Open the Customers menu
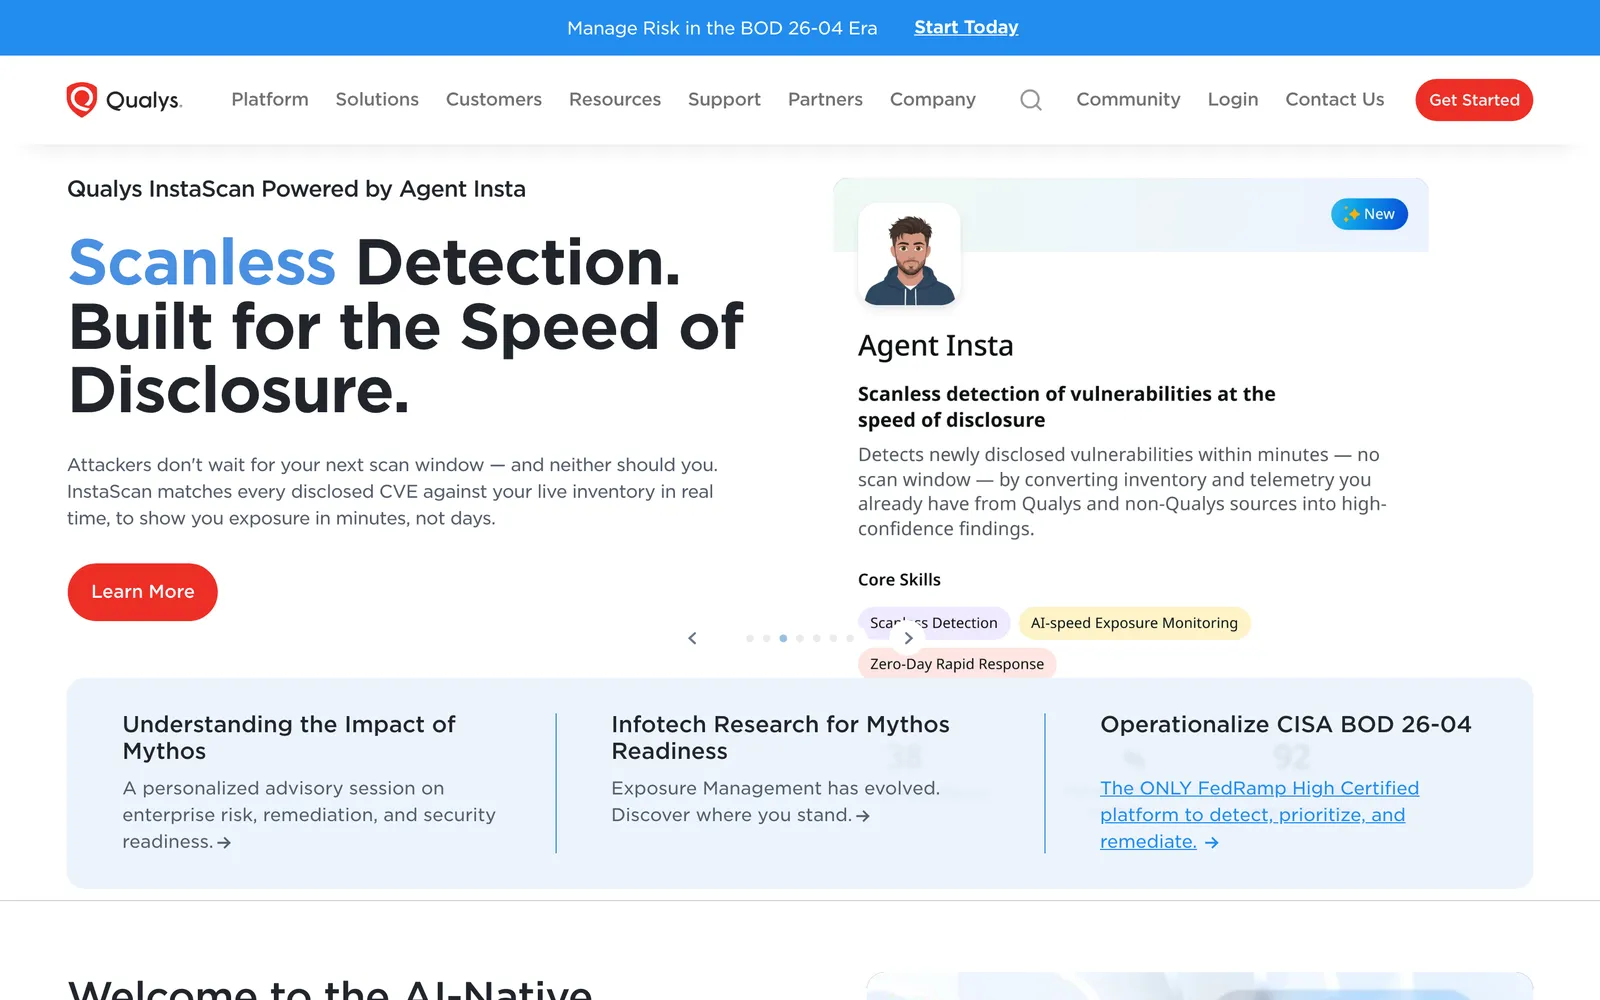This screenshot has height=1000, width=1600. [494, 100]
